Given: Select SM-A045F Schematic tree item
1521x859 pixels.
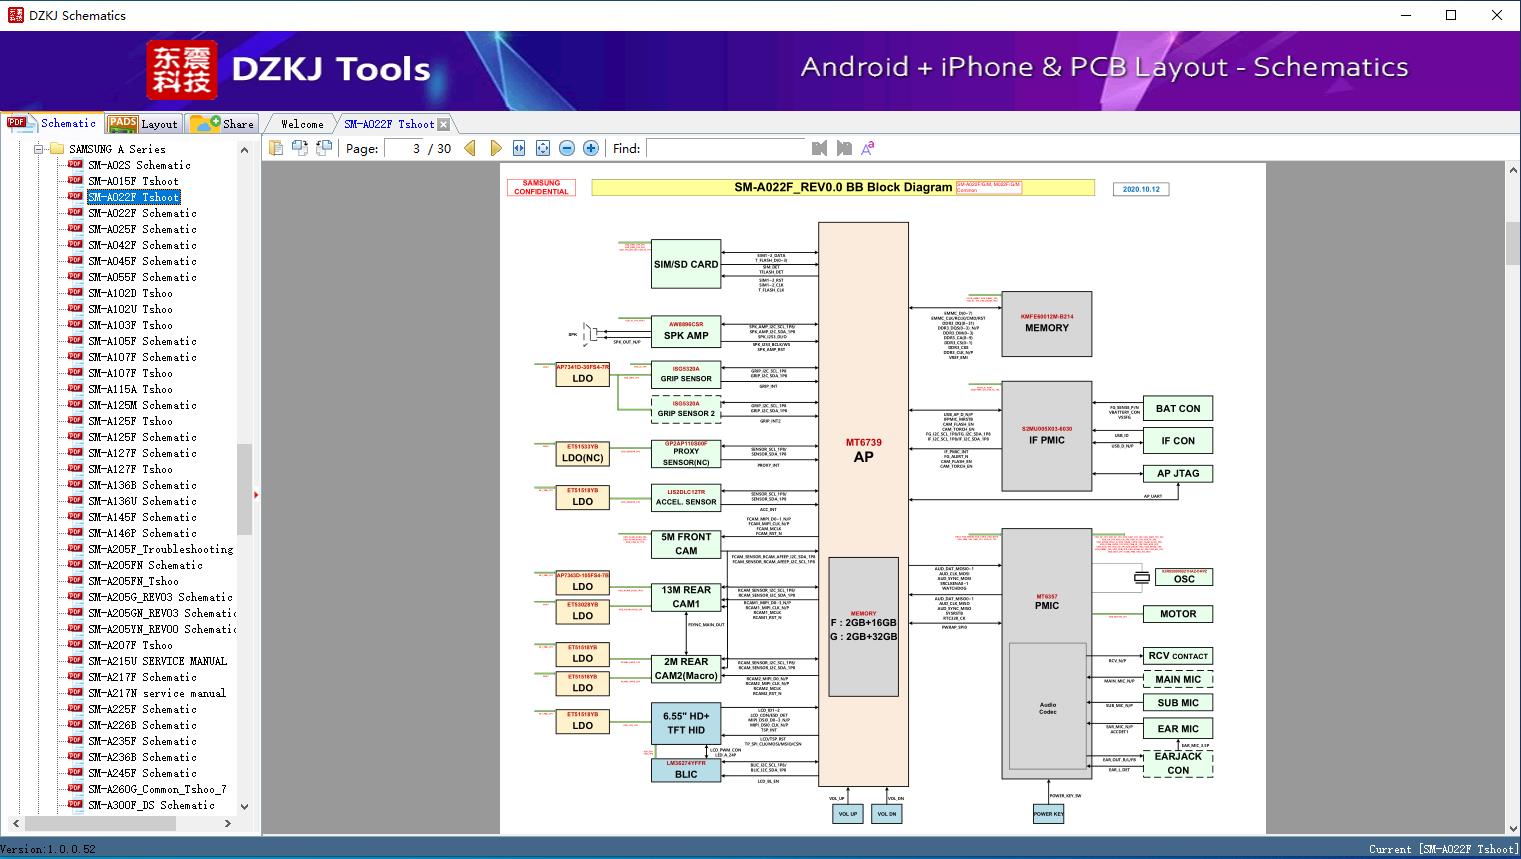Looking at the screenshot, I should tap(142, 261).
